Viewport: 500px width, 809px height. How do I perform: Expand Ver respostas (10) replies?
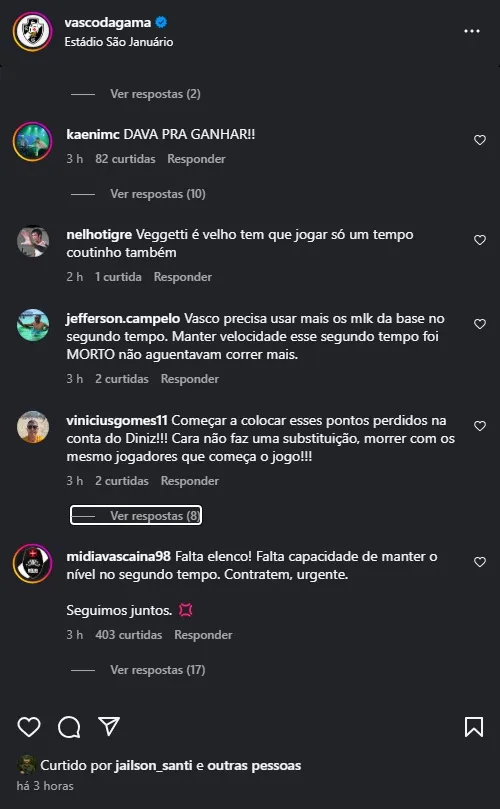(x=157, y=194)
